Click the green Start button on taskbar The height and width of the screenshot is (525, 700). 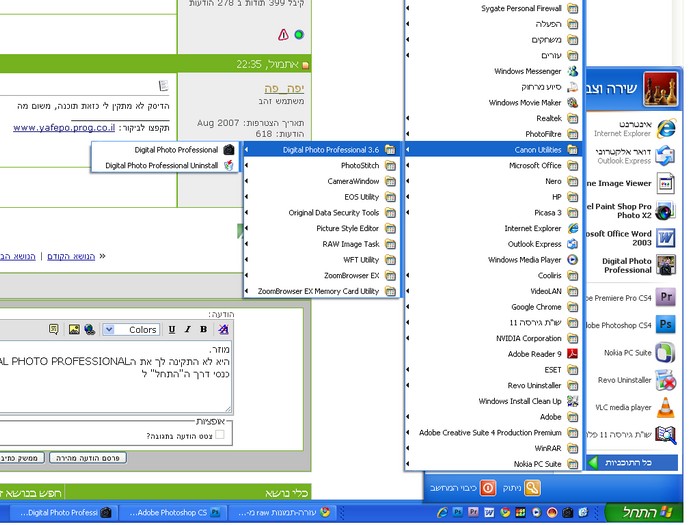tap(643, 512)
